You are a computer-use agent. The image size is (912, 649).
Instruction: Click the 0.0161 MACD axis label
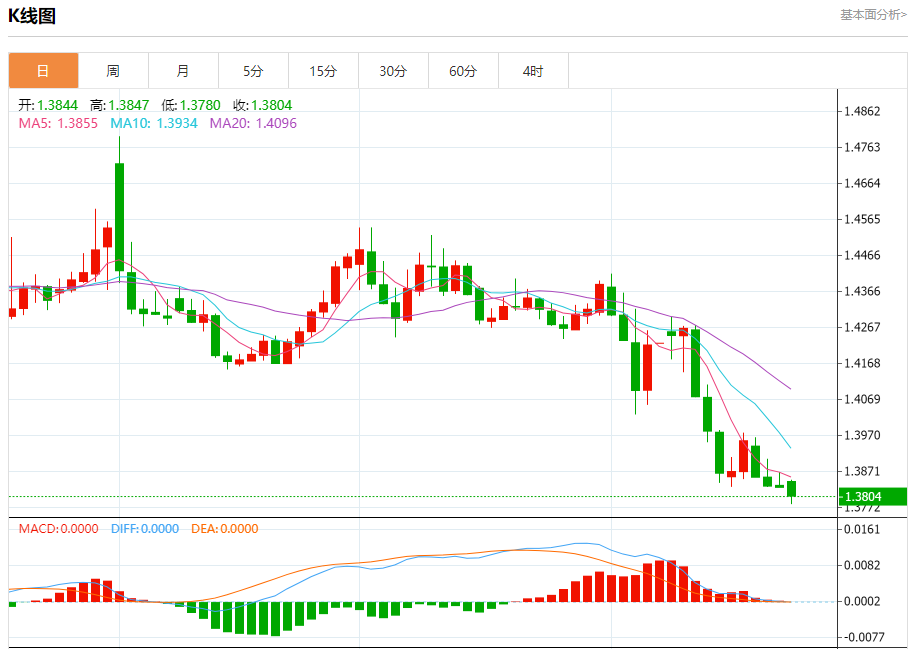862,529
